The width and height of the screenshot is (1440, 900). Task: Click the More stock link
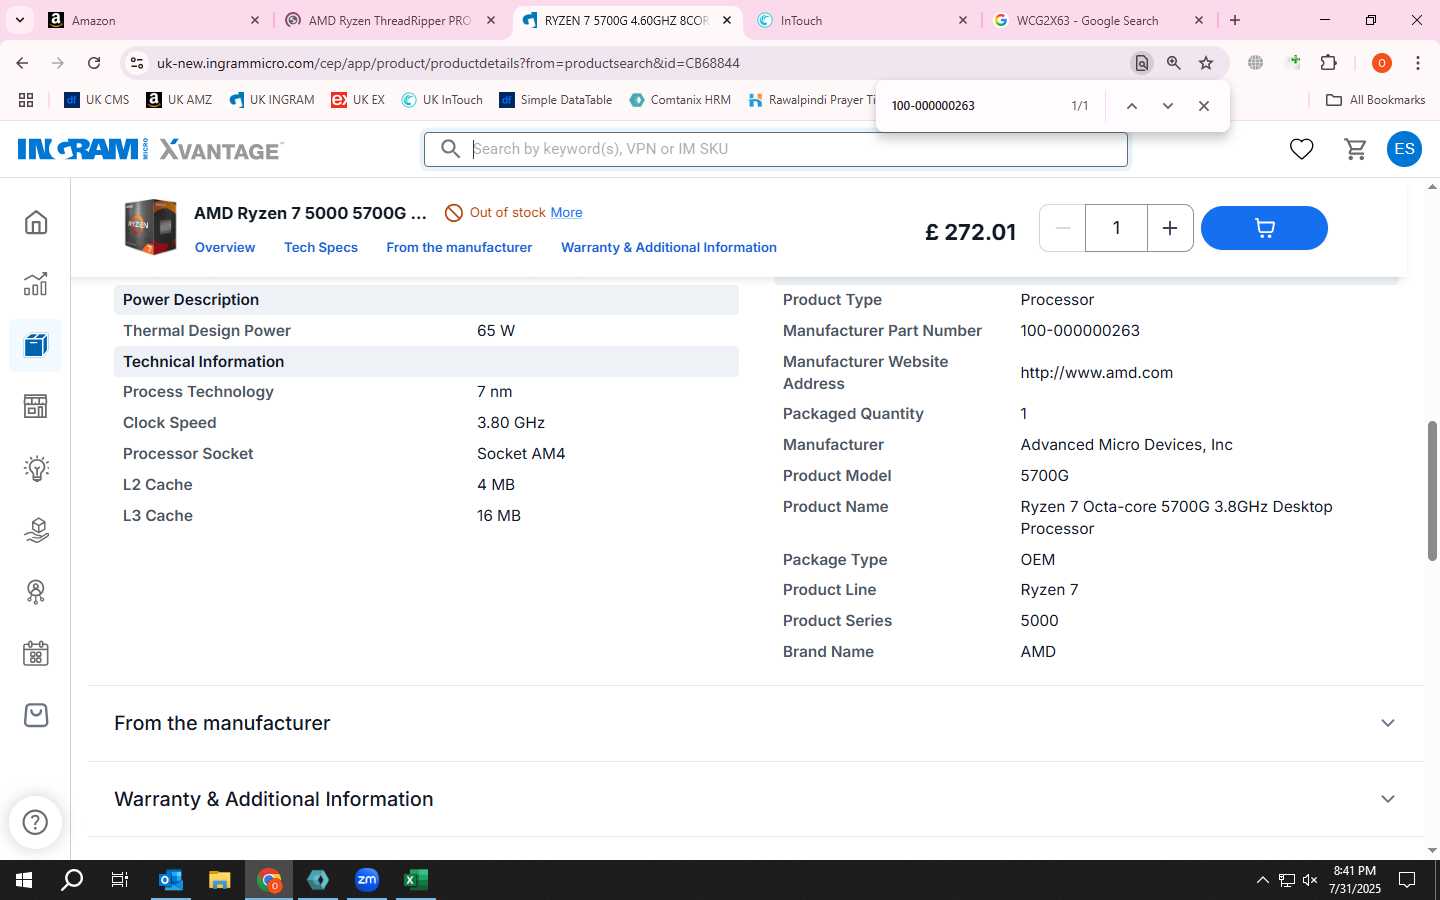(566, 212)
